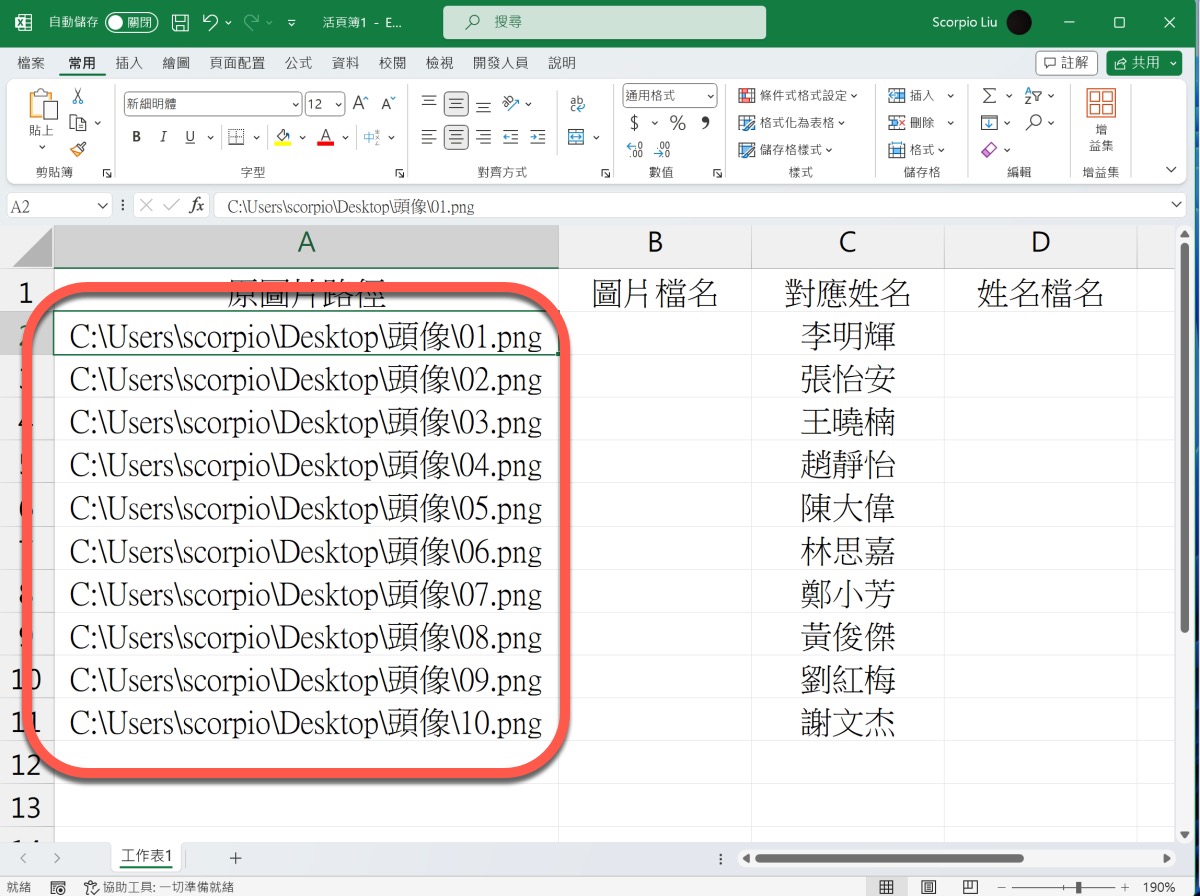1200x896 pixels.
Task: Toggle align right button
Action: (x=484, y=137)
